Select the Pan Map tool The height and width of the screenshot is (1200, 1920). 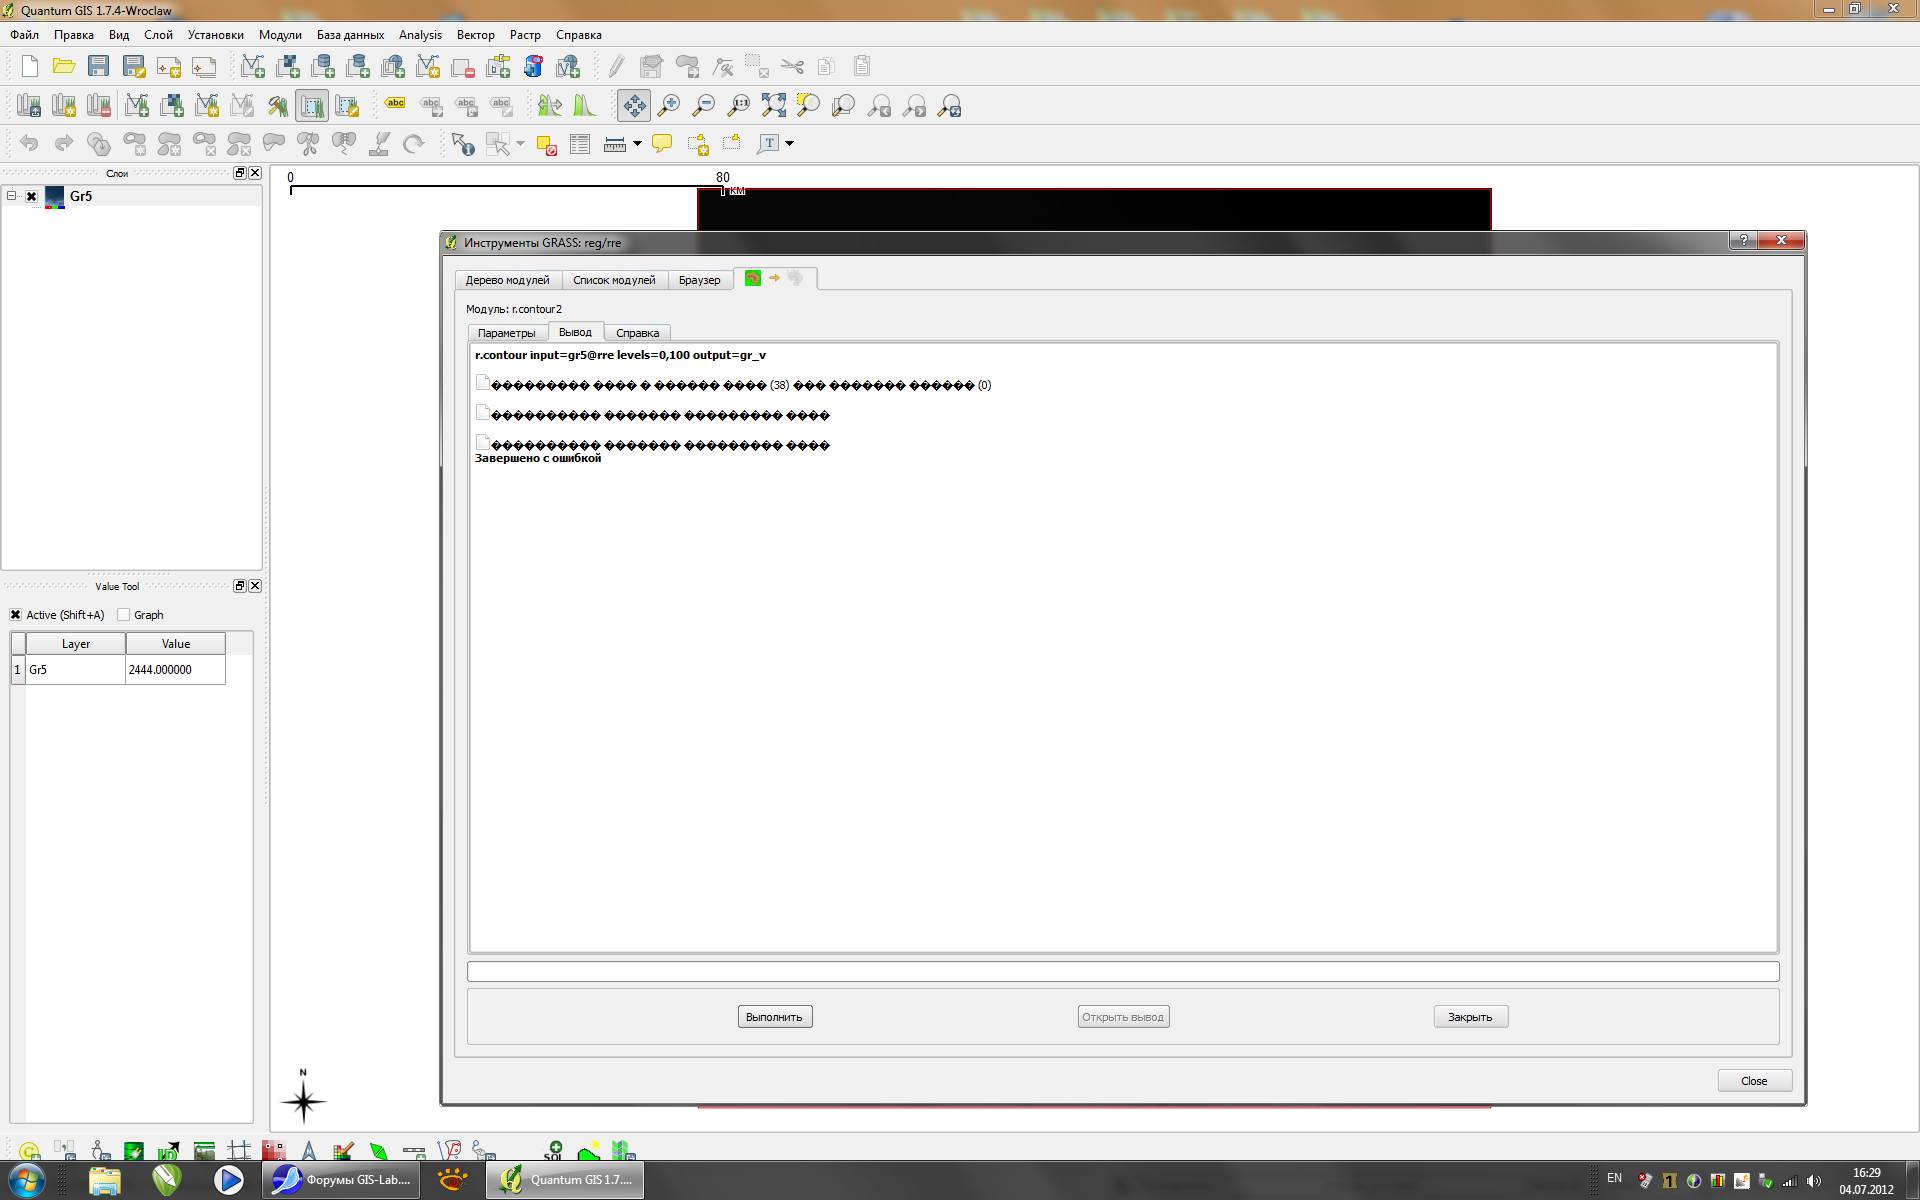(633, 106)
